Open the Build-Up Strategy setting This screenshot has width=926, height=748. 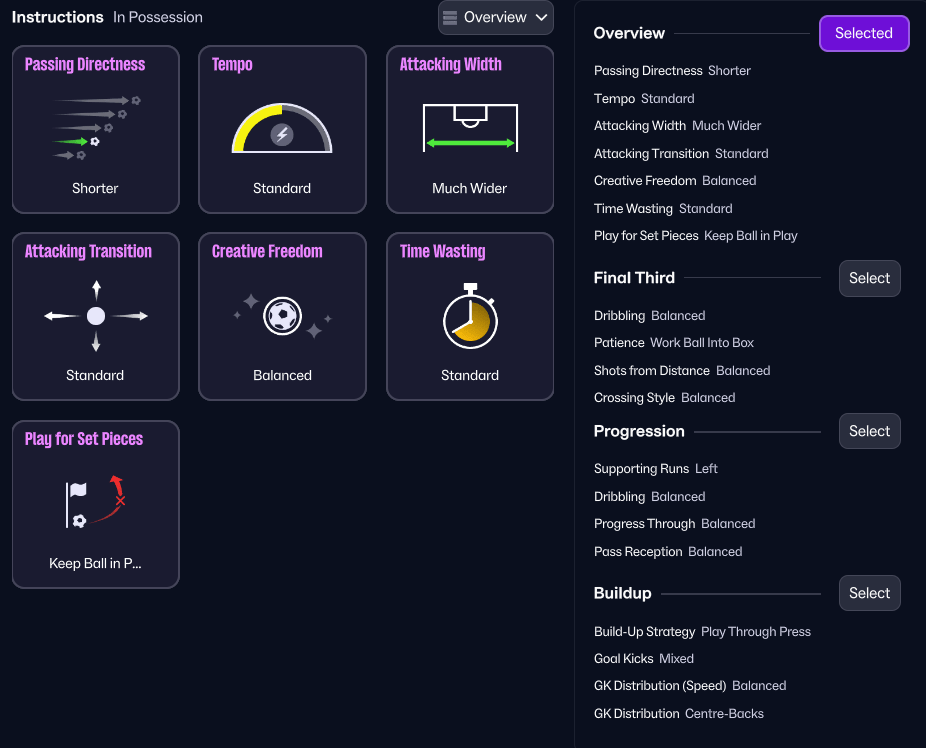[x=702, y=632]
